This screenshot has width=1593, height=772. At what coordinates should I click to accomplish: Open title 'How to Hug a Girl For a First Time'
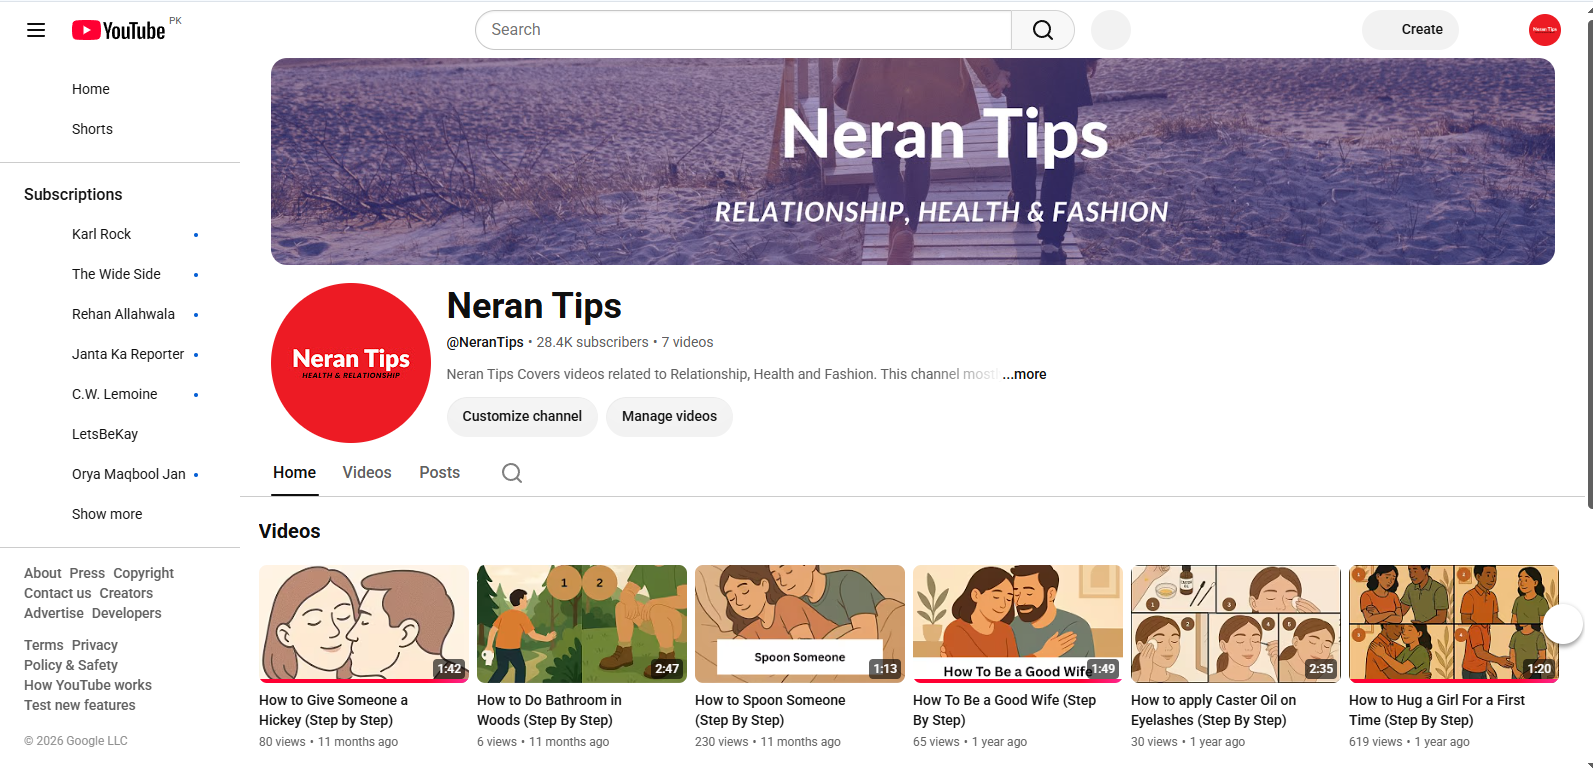coord(1437,710)
